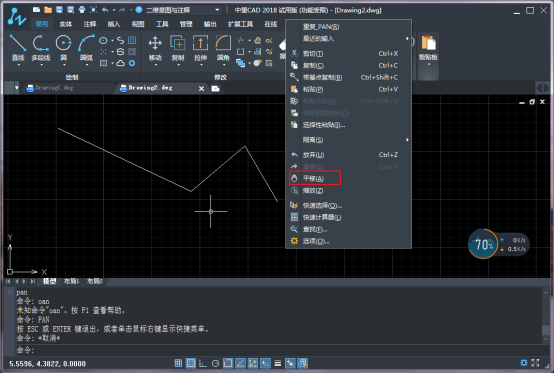Expand the 最近的输入 submenu
Screen dimensions: 554x374
[x=348, y=38]
